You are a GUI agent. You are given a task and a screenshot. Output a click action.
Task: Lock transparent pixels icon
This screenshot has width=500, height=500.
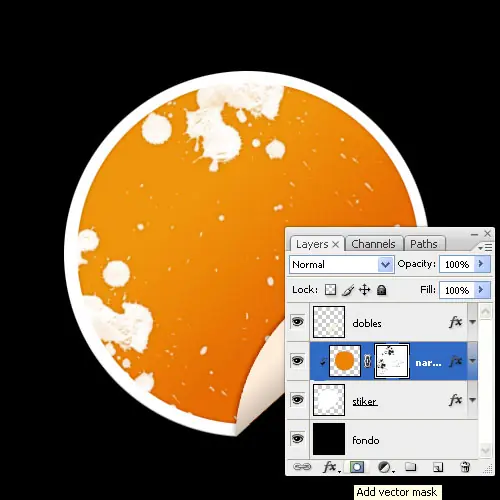[x=330, y=290]
